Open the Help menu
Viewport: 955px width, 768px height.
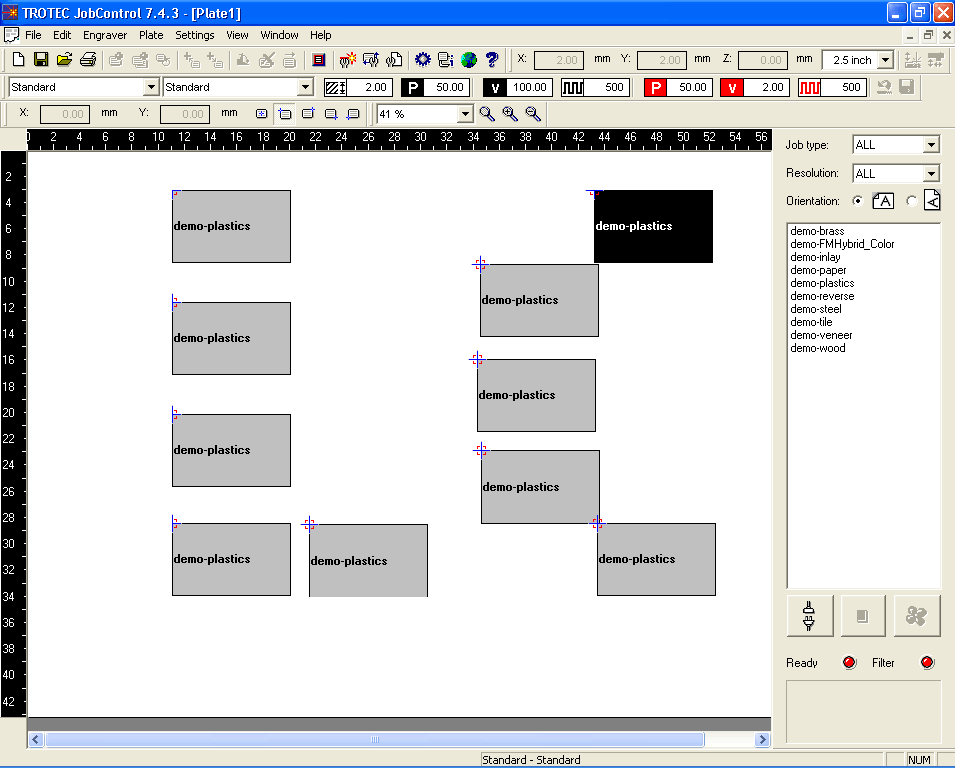point(320,35)
